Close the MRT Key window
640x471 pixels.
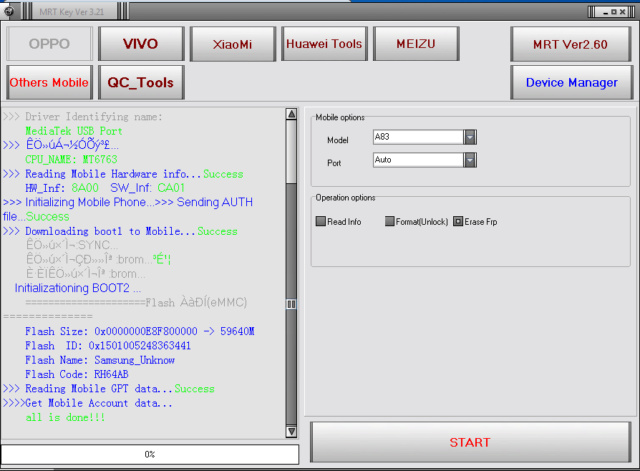tap(622, 12)
